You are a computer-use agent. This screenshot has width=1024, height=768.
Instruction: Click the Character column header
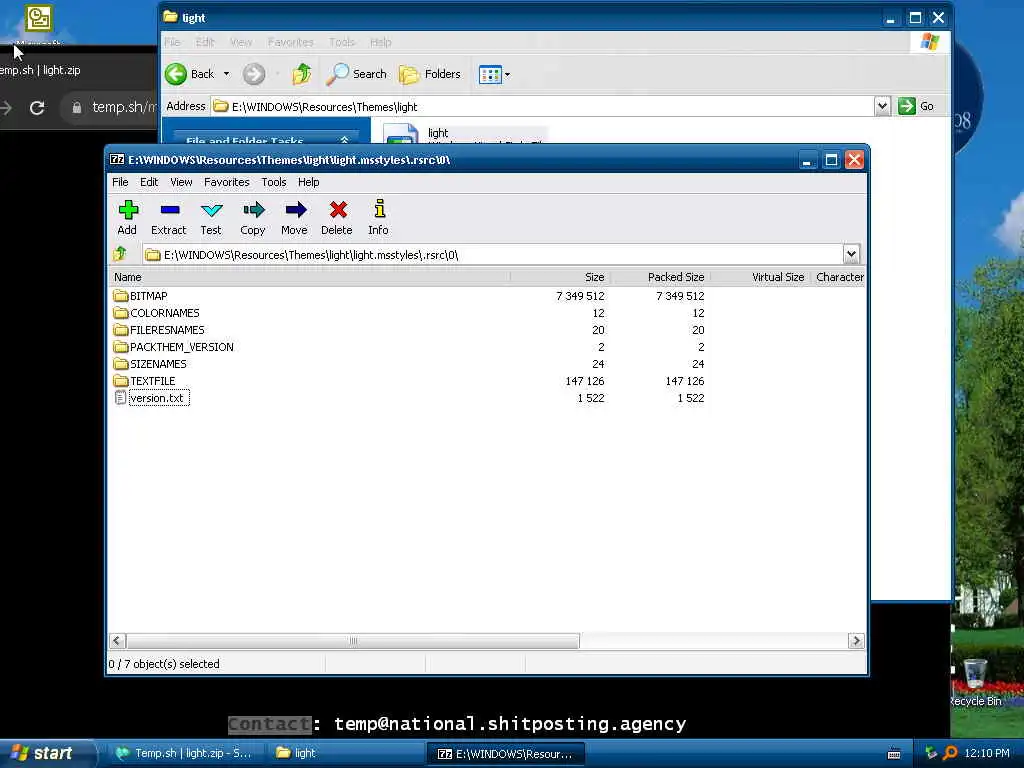point(839,277)
